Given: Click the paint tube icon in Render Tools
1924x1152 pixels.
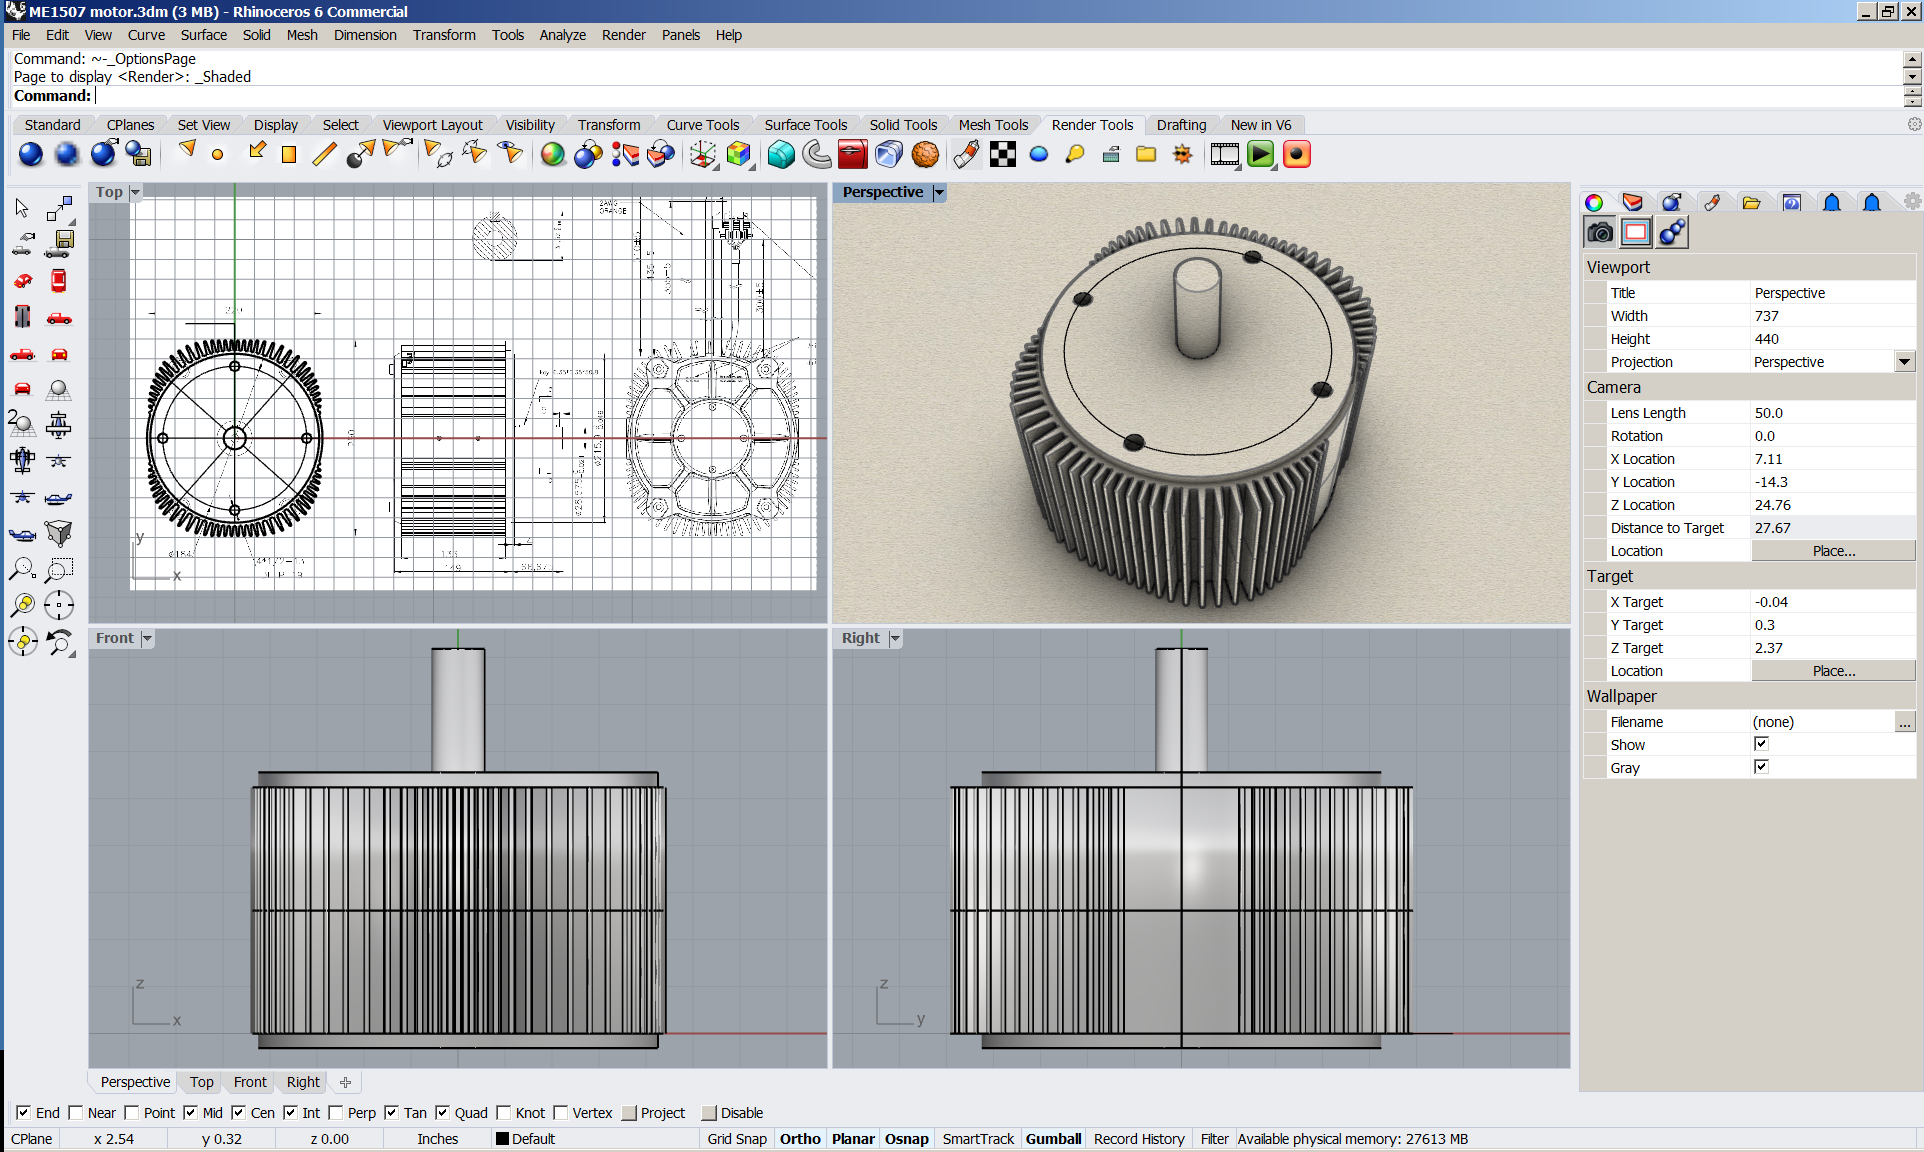Looking at the screenshot, I should (965, 154).
